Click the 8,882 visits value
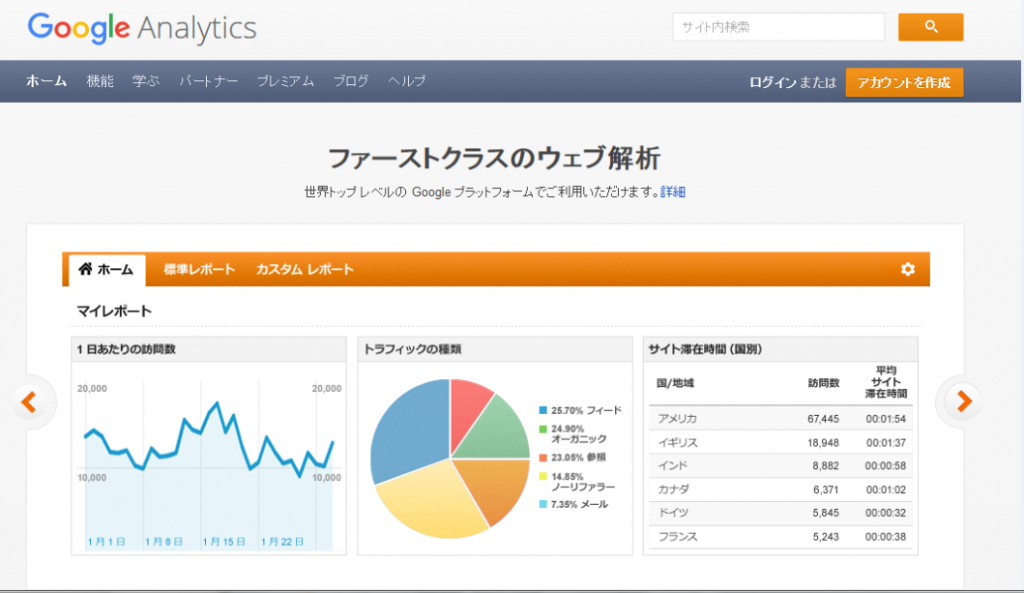This screenshot has height=593, width=1024. point(825,466)
